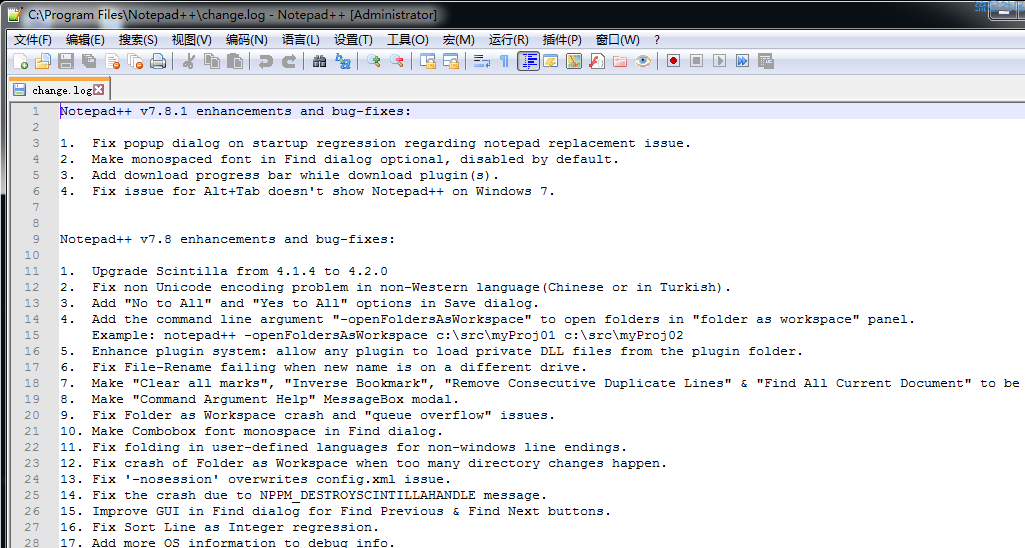1025x548 pixels.
Task: Click line number 15 in the margin
Action: 32,335
